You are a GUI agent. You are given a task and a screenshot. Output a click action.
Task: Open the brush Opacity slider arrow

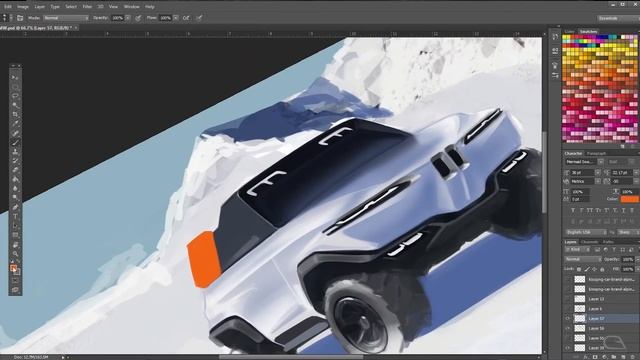point(128,18)
